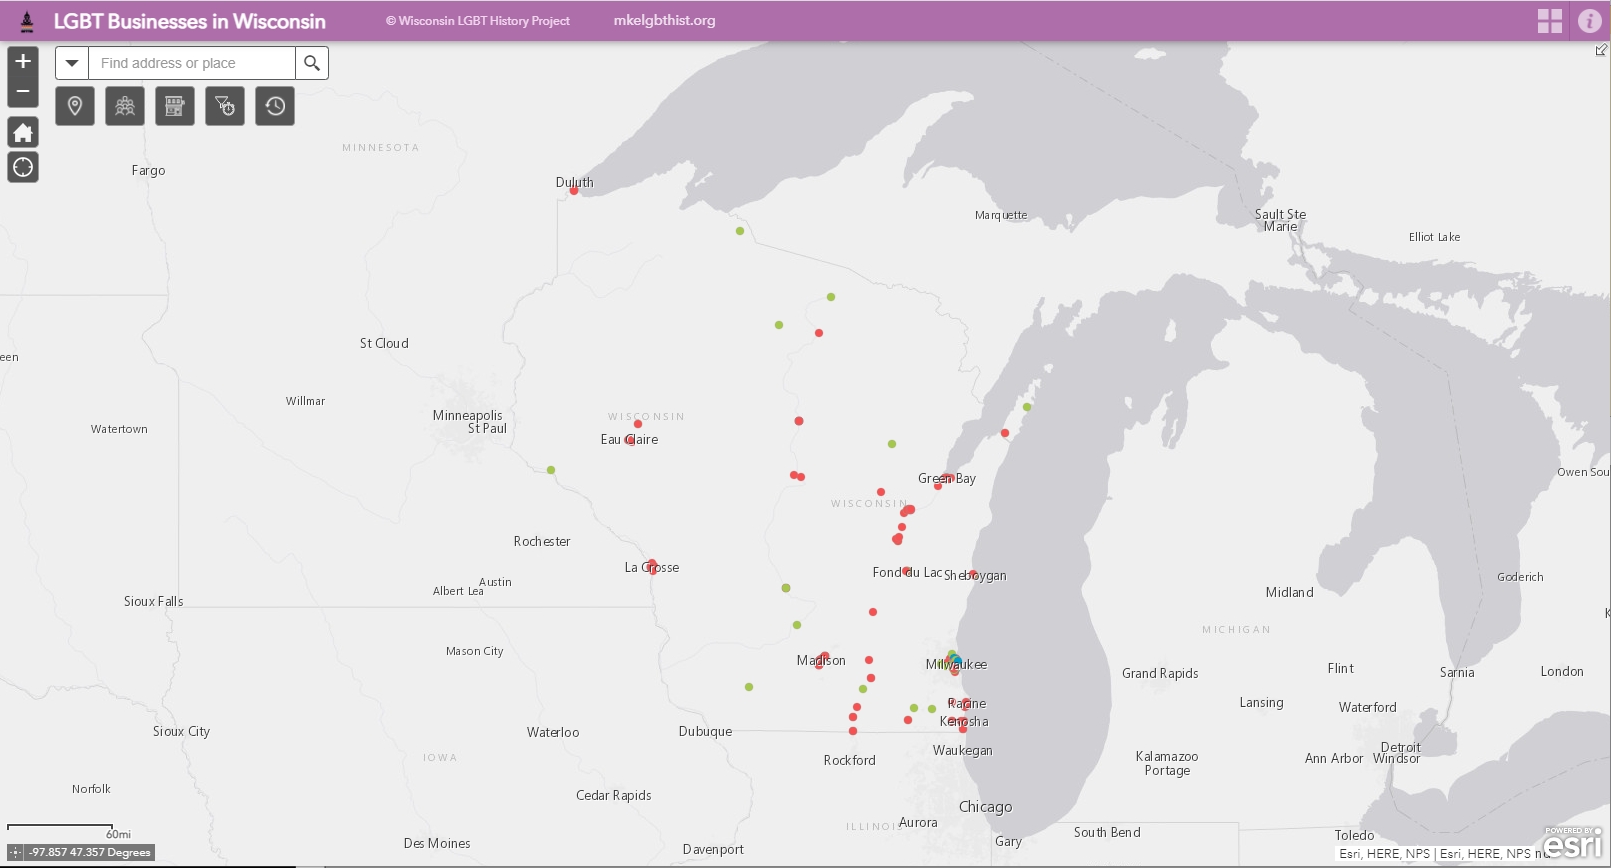Open the clock history widget
This screenshot has height=868, width=1611.
(275, 106)
